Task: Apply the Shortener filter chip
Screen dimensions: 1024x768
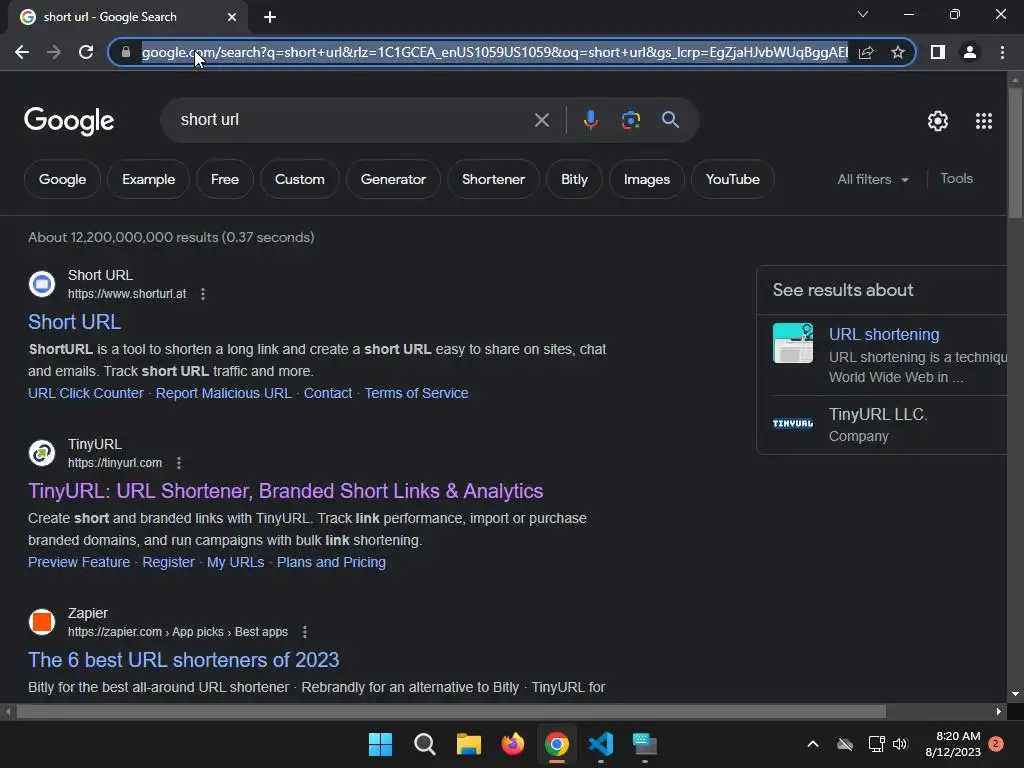Action: point(493,179)
